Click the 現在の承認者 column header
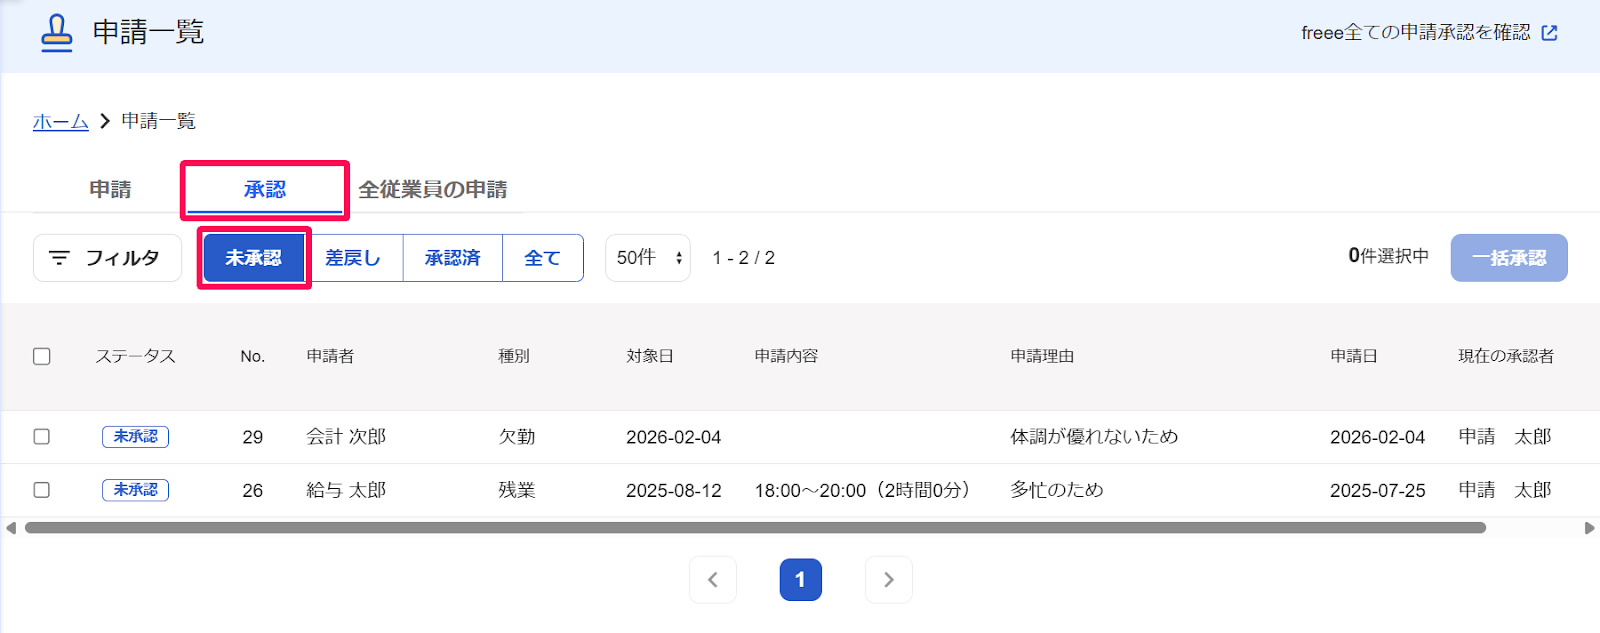This screenshot has width=1600, height=633. [1506, 356]
